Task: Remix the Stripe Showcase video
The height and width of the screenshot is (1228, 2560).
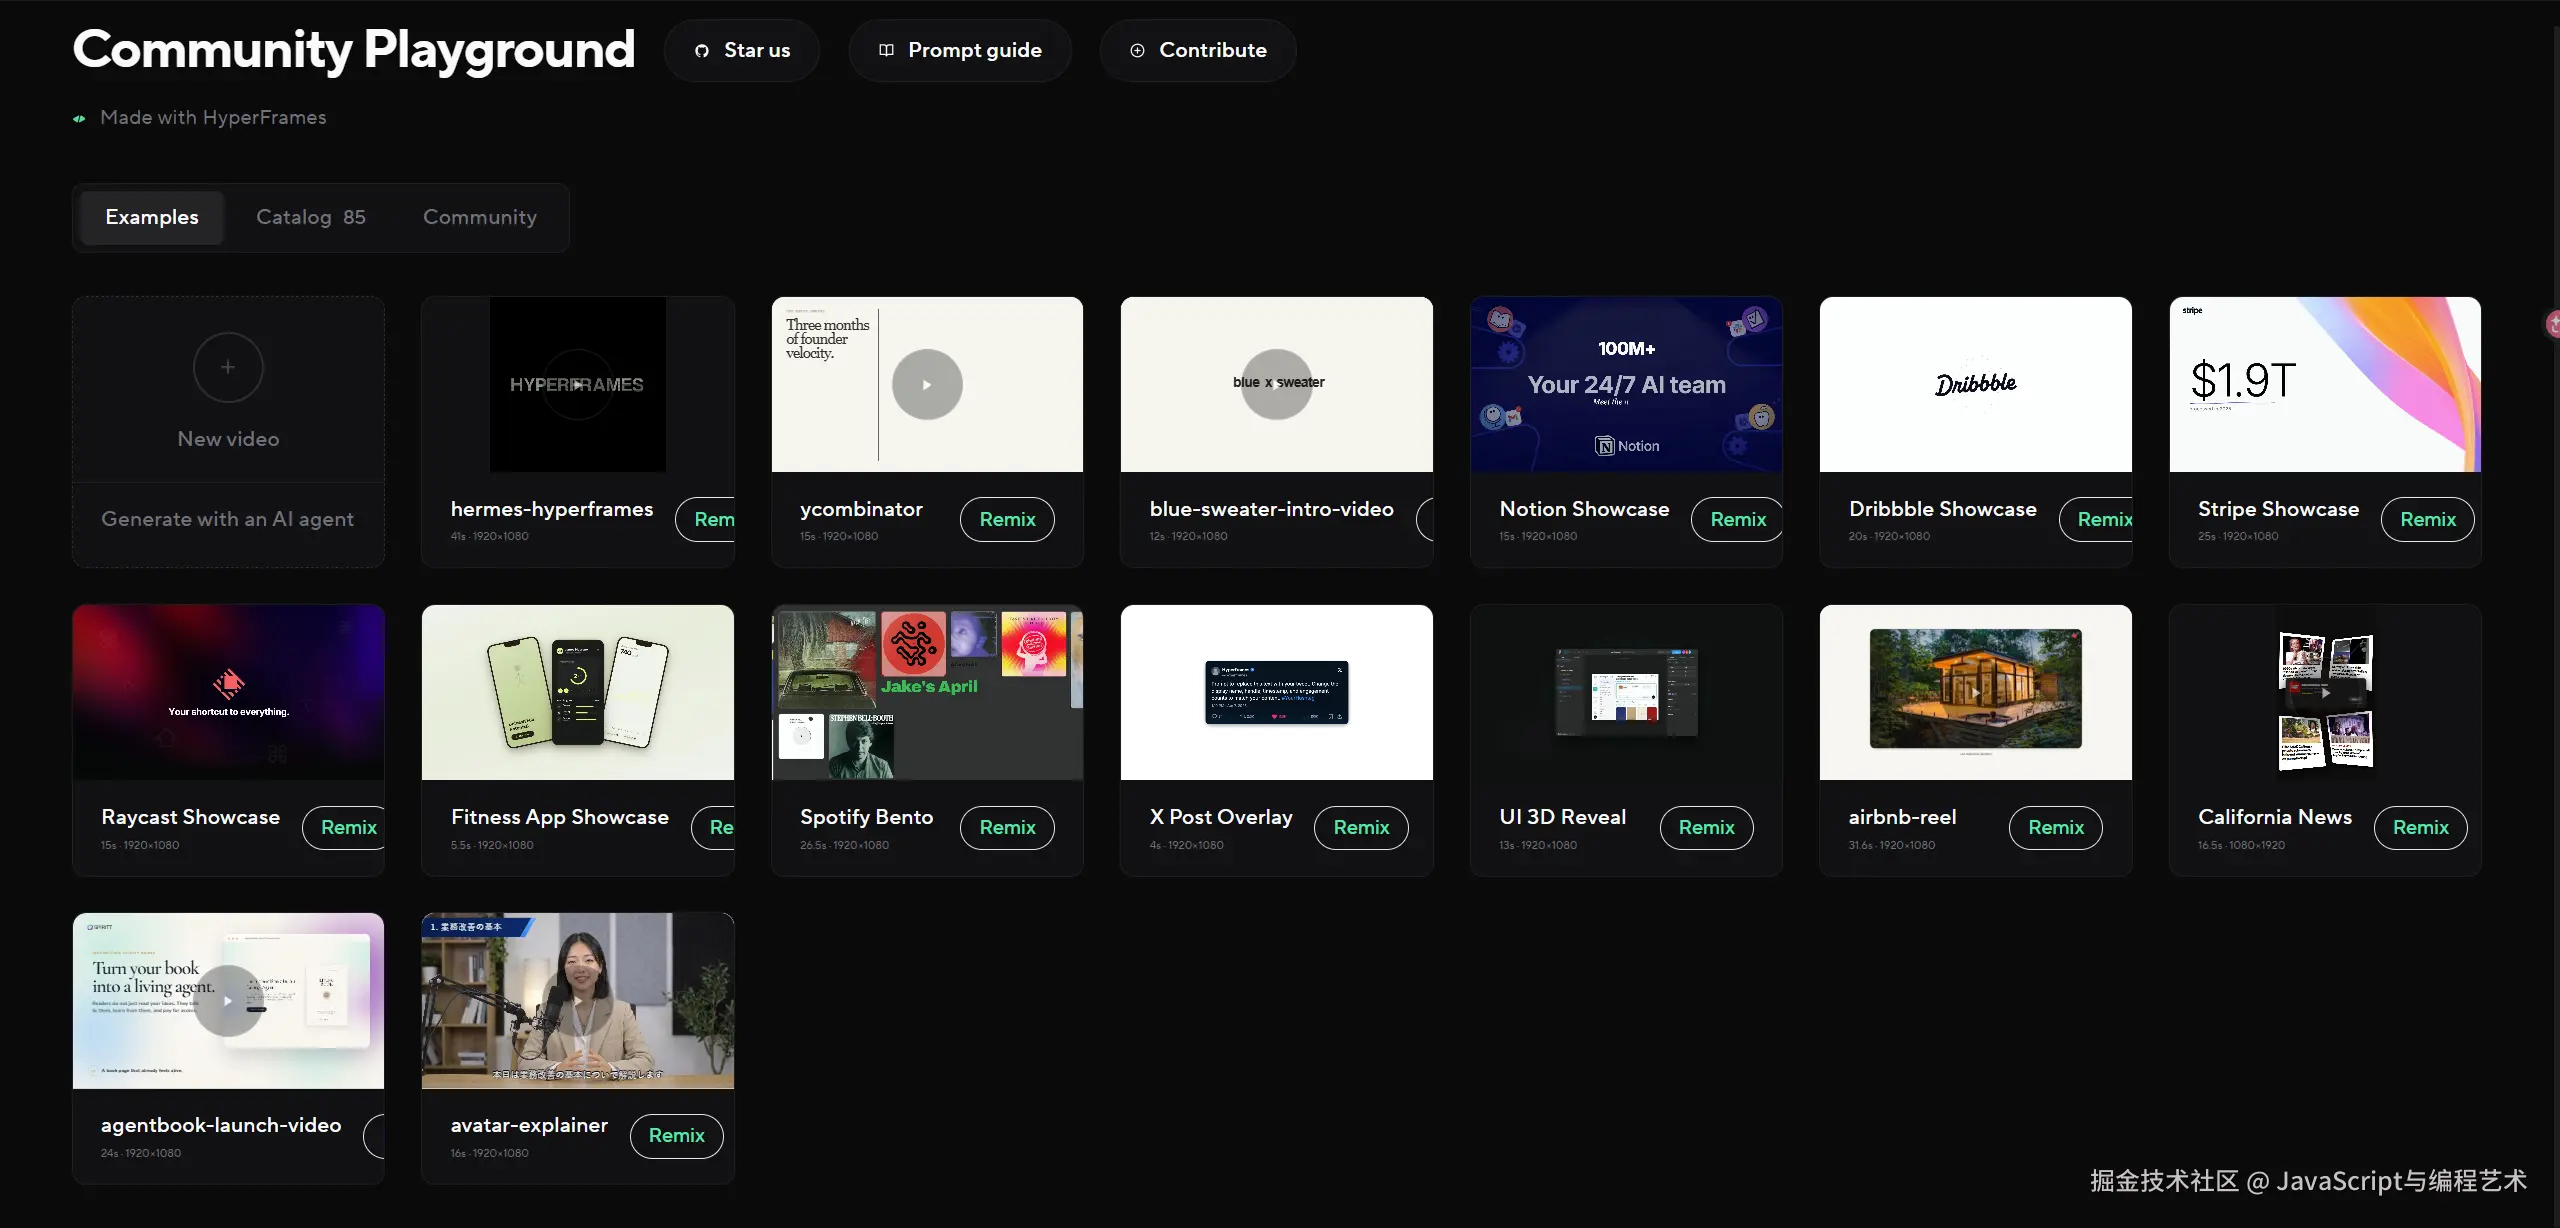Action: [x=2428, y=519]
